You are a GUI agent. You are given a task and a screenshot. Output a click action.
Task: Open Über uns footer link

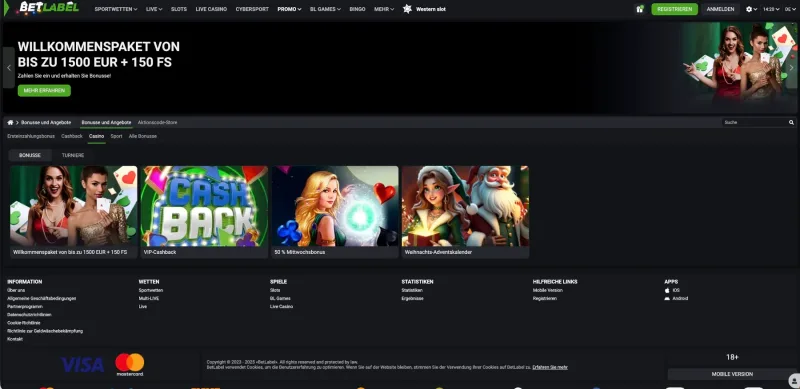[16, 290]
